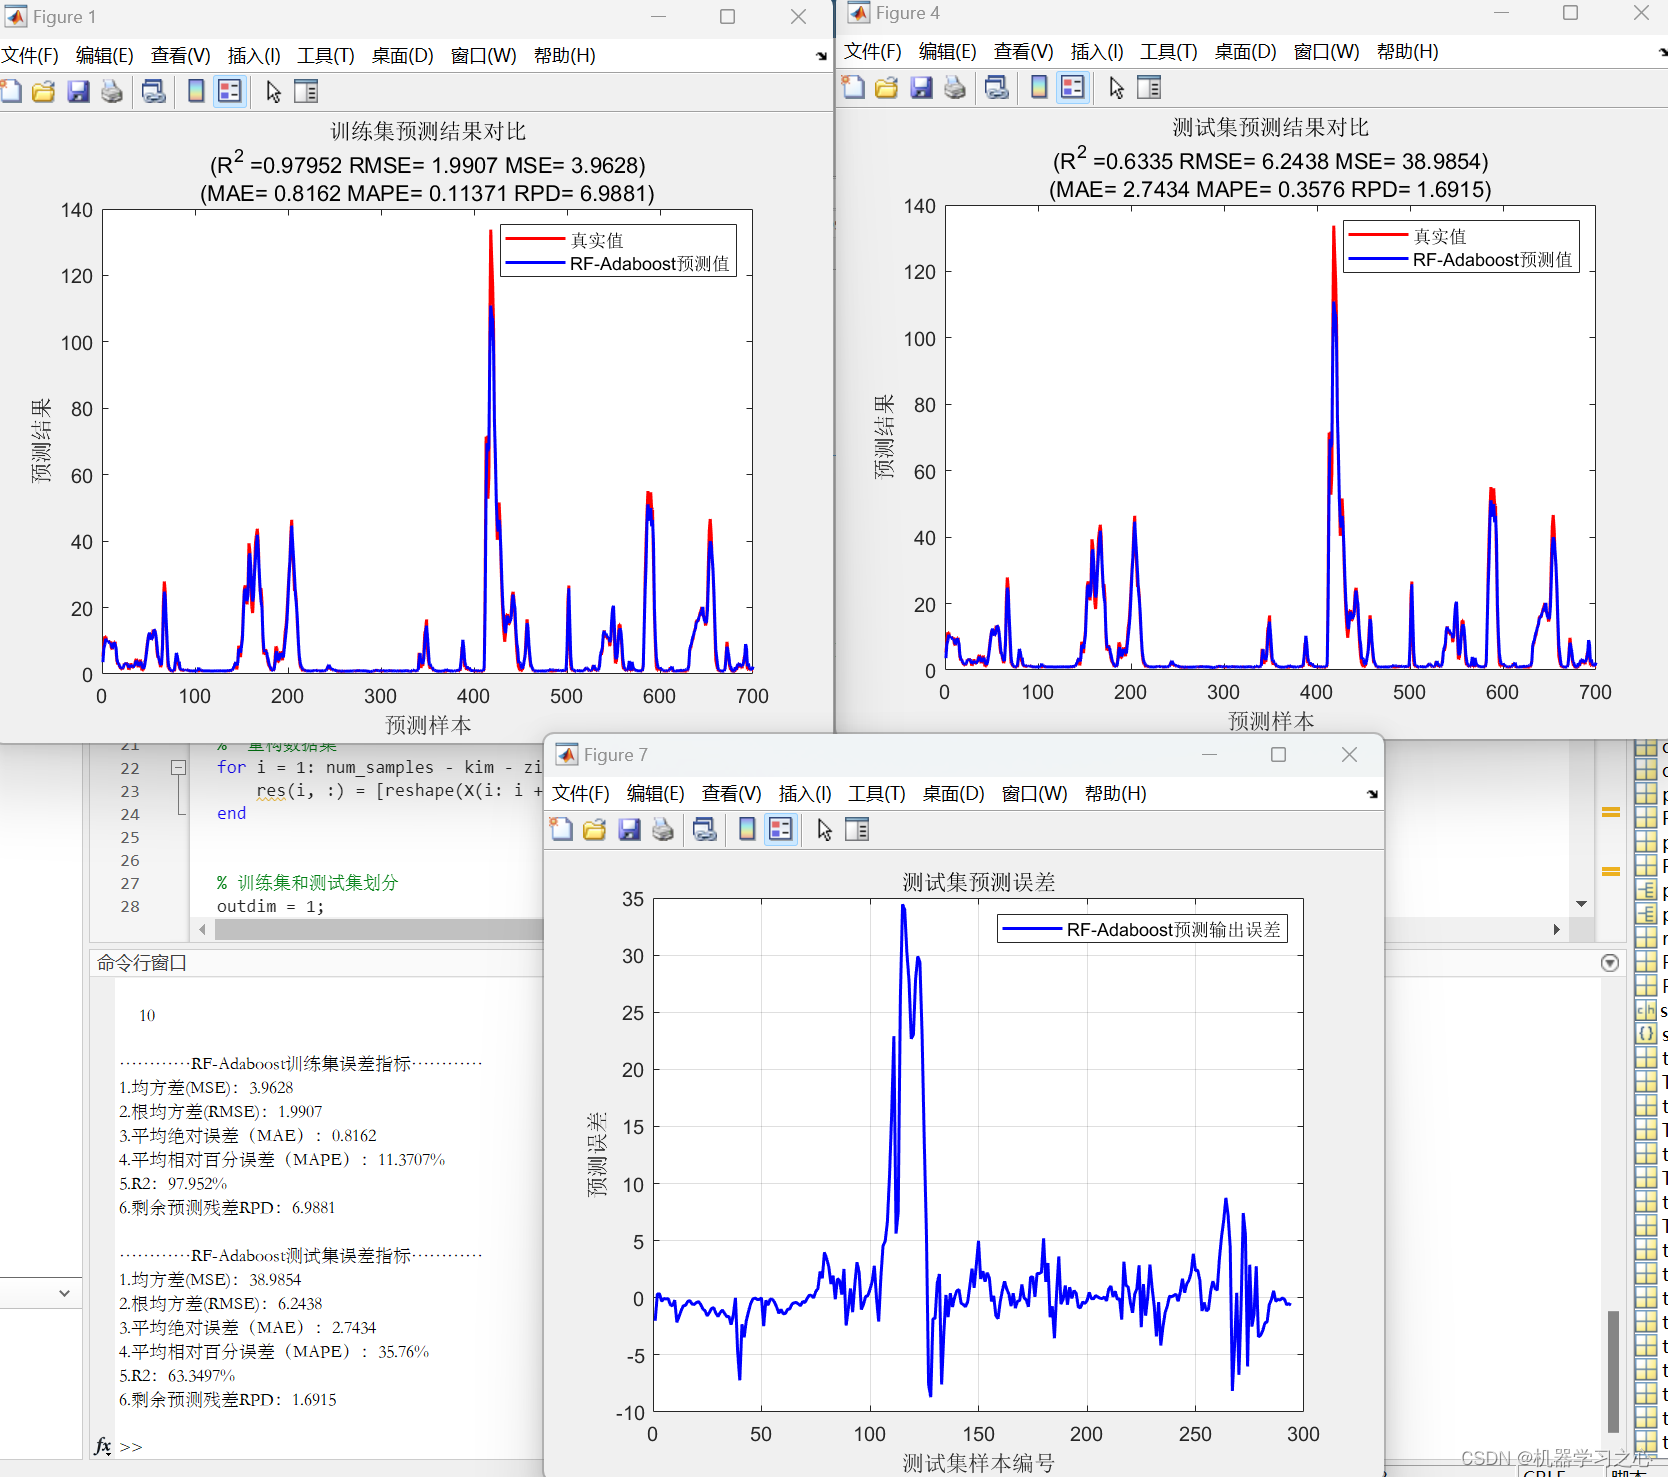1668x1477 pixels.
Task: Click editor horizontal scrollbar thumb
Action: pos(380,930)
